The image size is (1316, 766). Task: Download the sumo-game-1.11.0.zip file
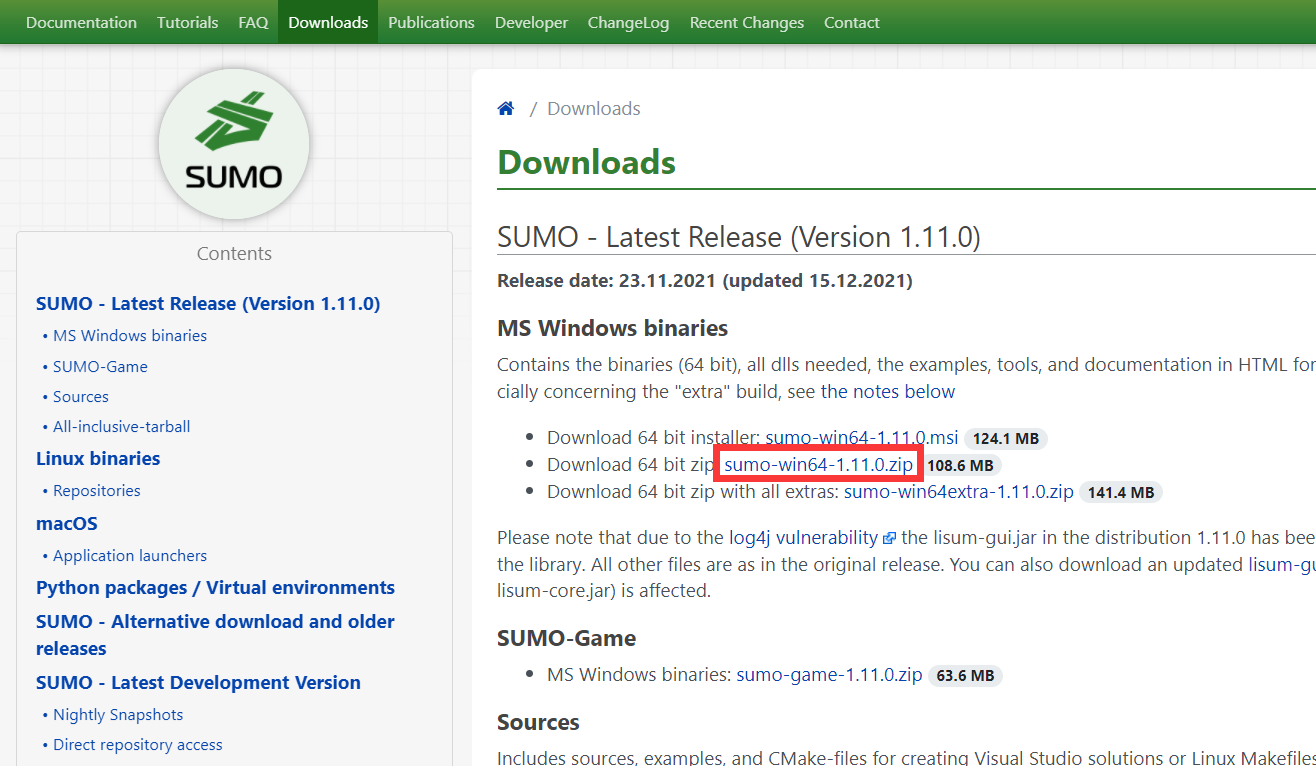click(x=828, y=674)
